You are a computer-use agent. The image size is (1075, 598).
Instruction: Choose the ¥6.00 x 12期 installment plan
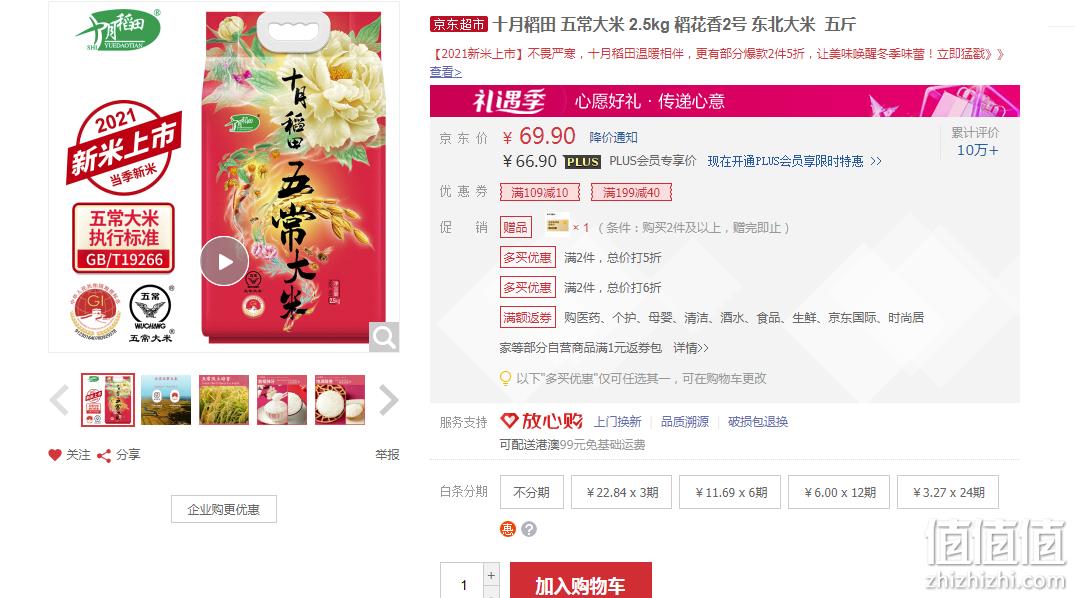coord(839,492)
